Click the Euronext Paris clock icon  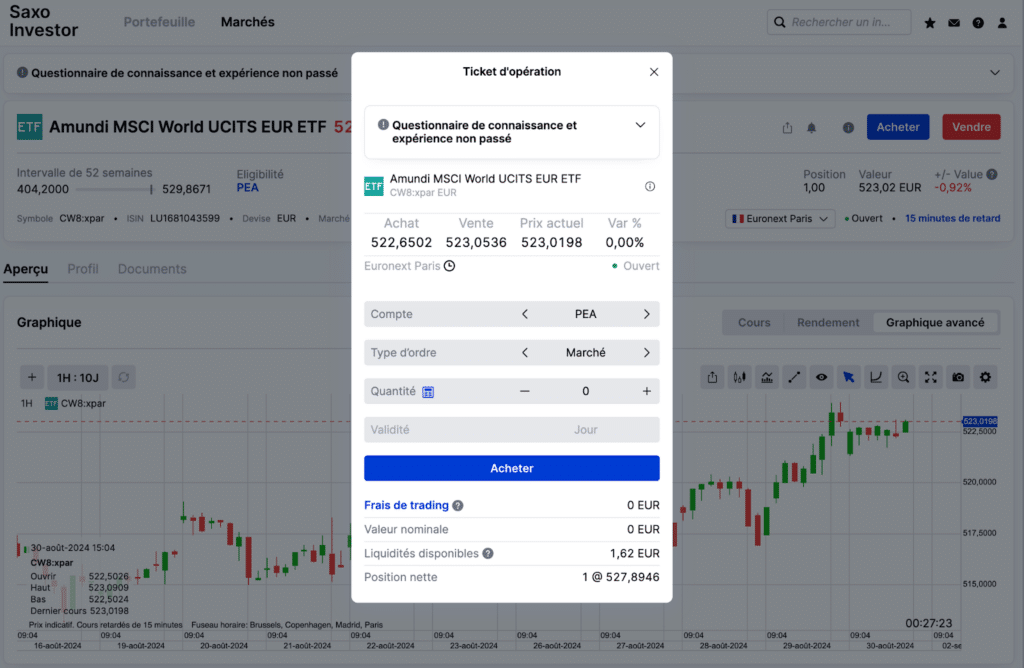[x=449, y=266]
